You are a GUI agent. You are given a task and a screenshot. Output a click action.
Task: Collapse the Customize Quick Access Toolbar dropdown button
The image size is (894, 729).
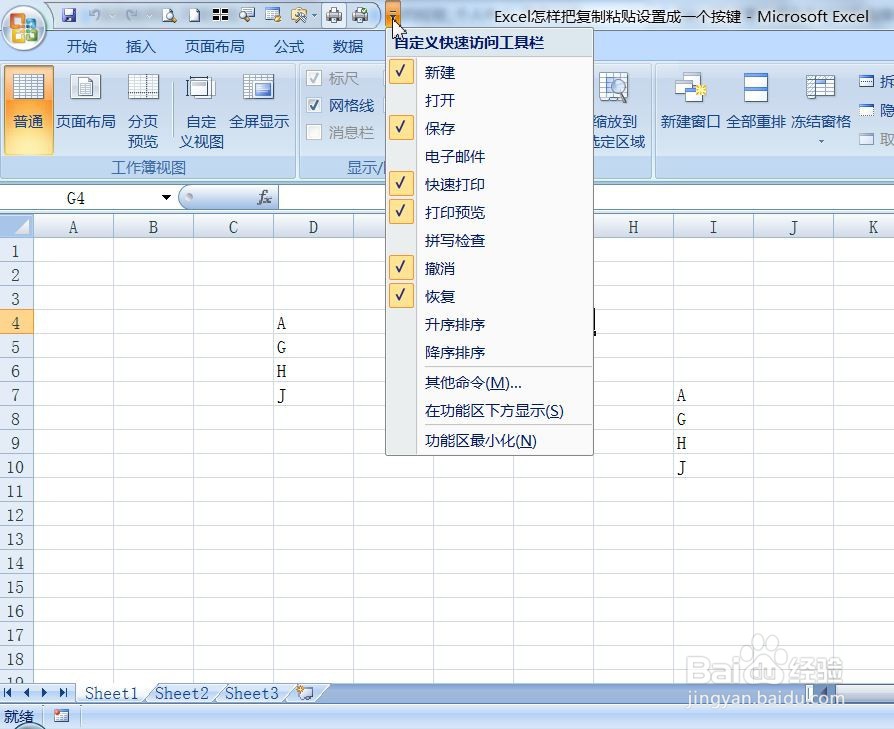click(393, 15)
